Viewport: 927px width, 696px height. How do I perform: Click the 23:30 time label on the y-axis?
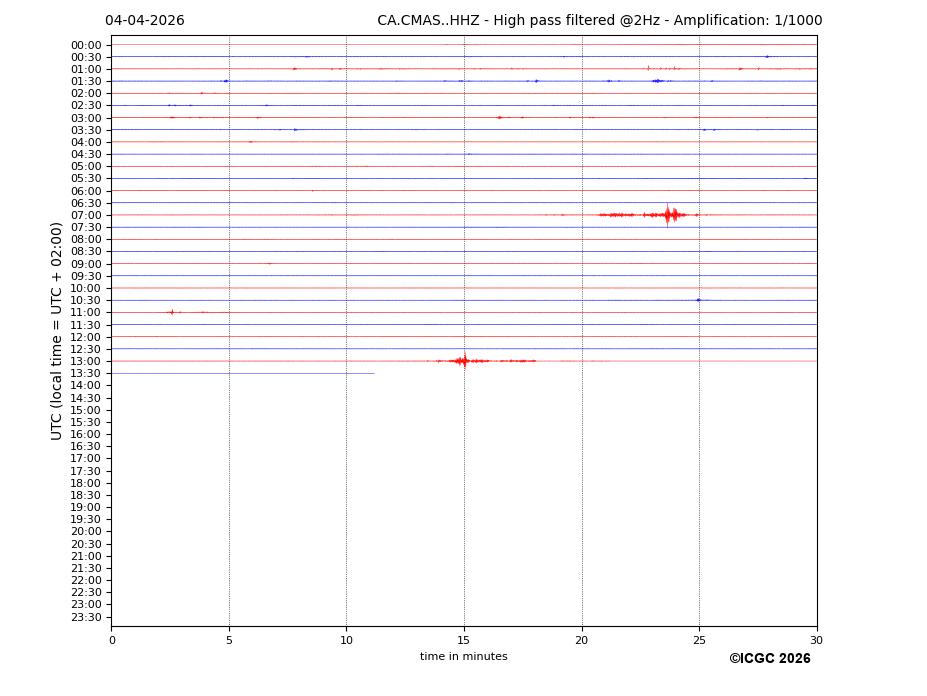click(x=86, y=617)
